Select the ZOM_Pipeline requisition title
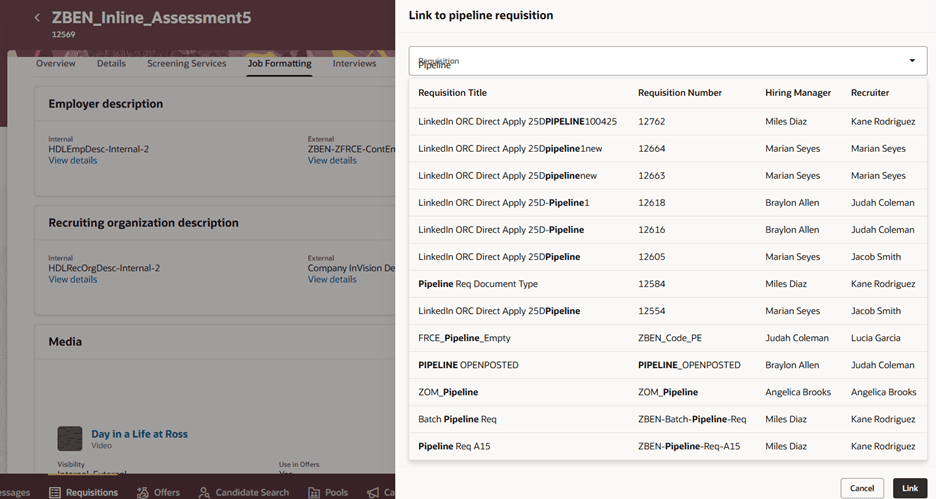 [448, 392]
